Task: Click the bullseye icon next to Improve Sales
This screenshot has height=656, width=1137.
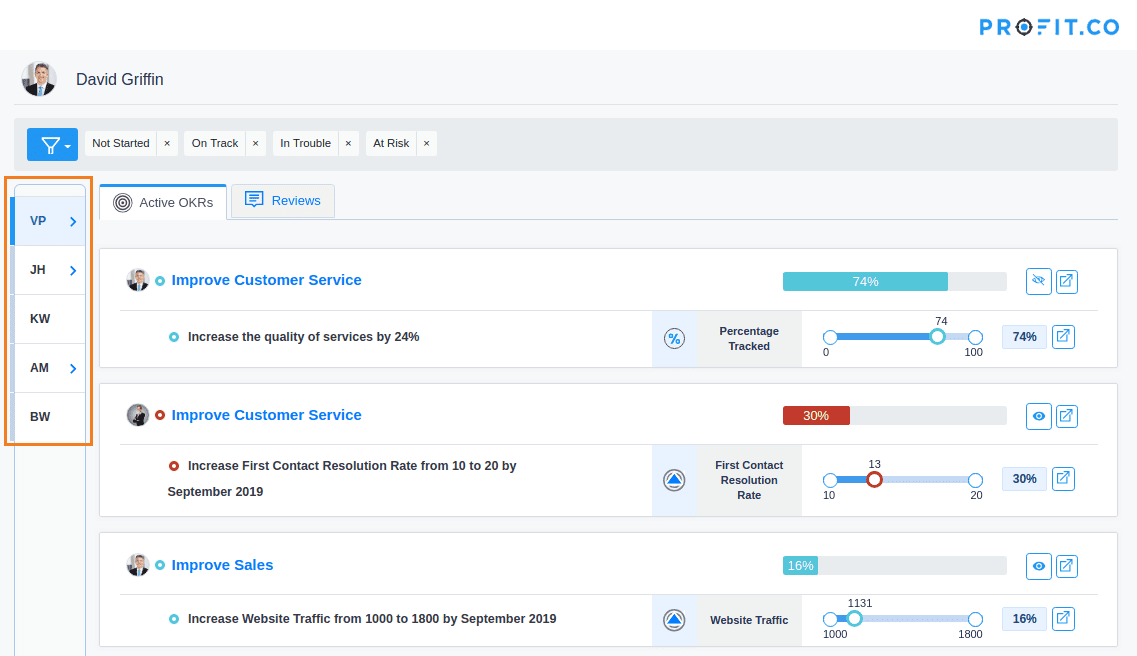Action: tap(162, 565)
